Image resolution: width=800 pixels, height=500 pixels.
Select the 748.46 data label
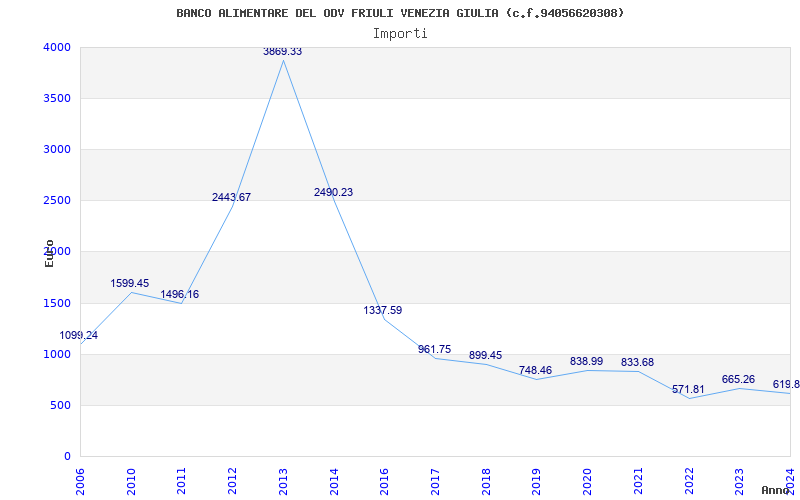(x=535, y=371)
